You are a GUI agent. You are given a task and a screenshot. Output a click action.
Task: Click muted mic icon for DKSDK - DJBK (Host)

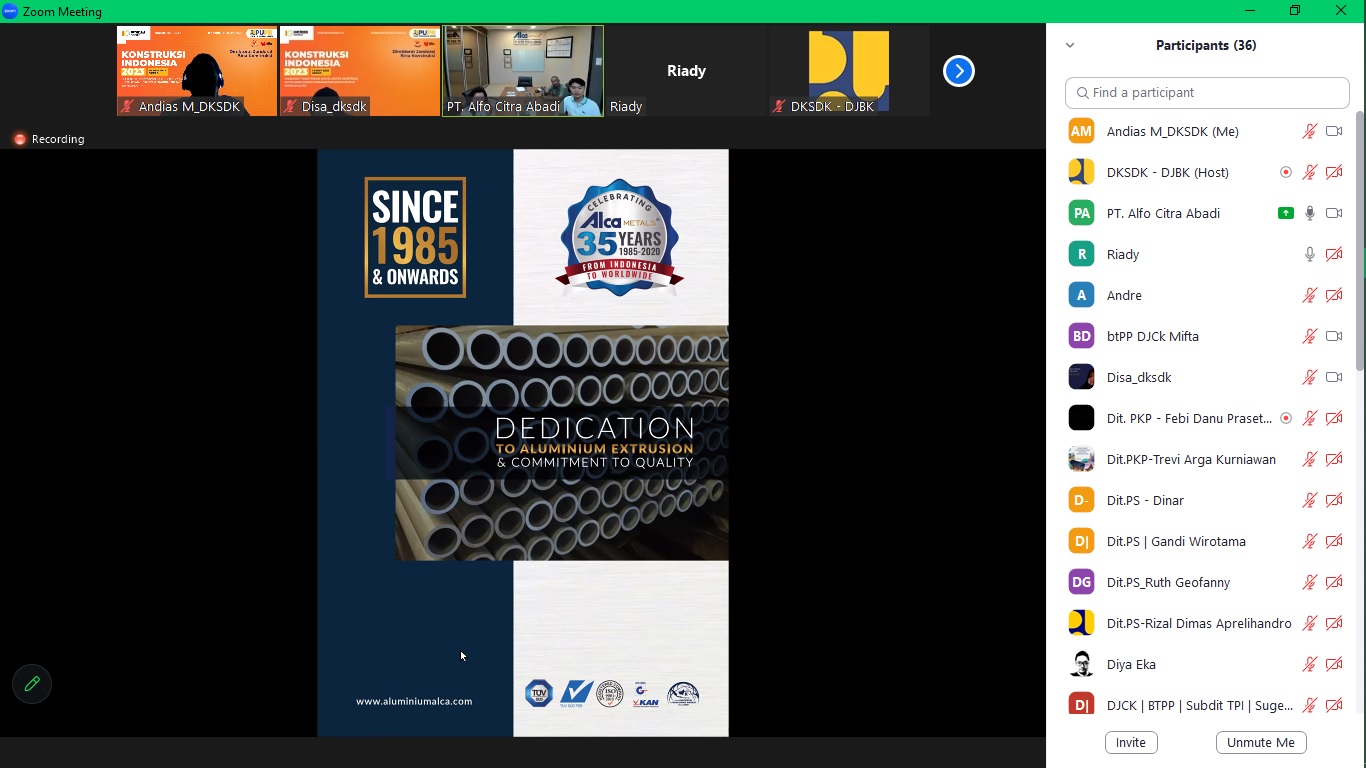tap(1309, 172)
